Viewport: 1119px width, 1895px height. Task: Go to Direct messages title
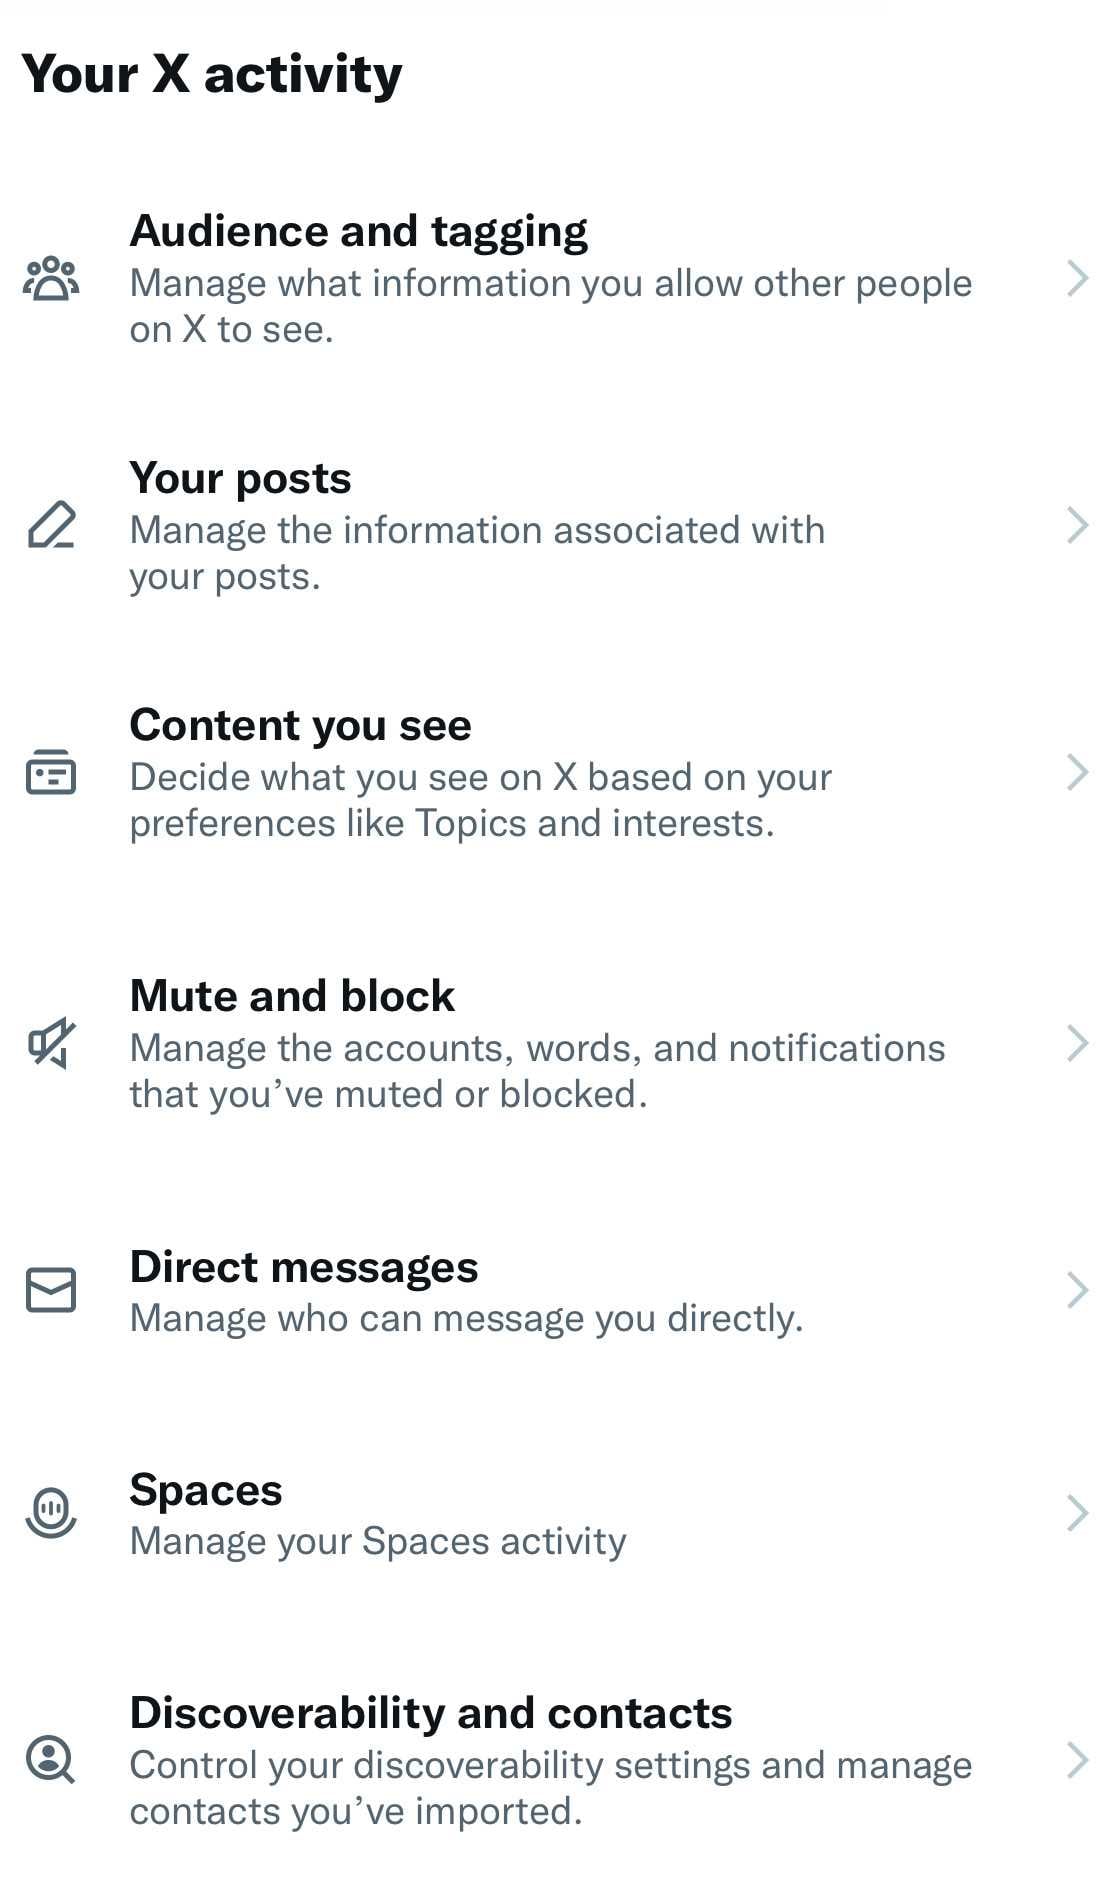click(304, 1267)
